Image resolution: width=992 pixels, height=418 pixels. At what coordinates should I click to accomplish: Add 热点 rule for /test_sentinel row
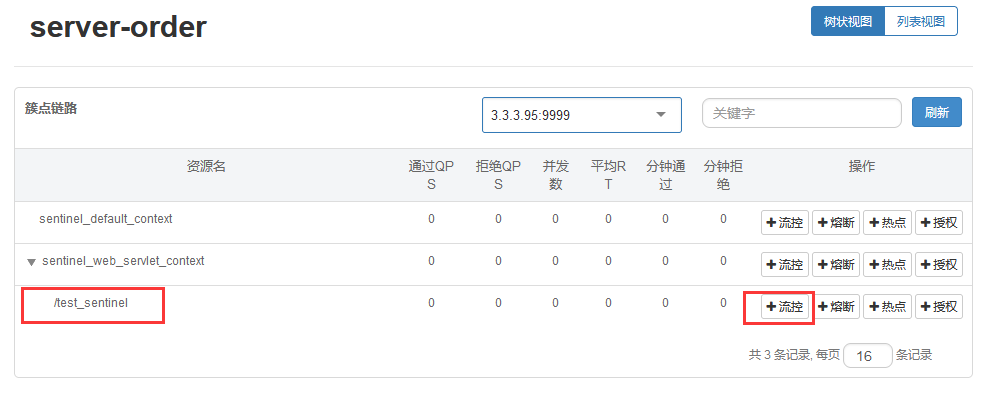pyautogui.click(x=887, y=307)
